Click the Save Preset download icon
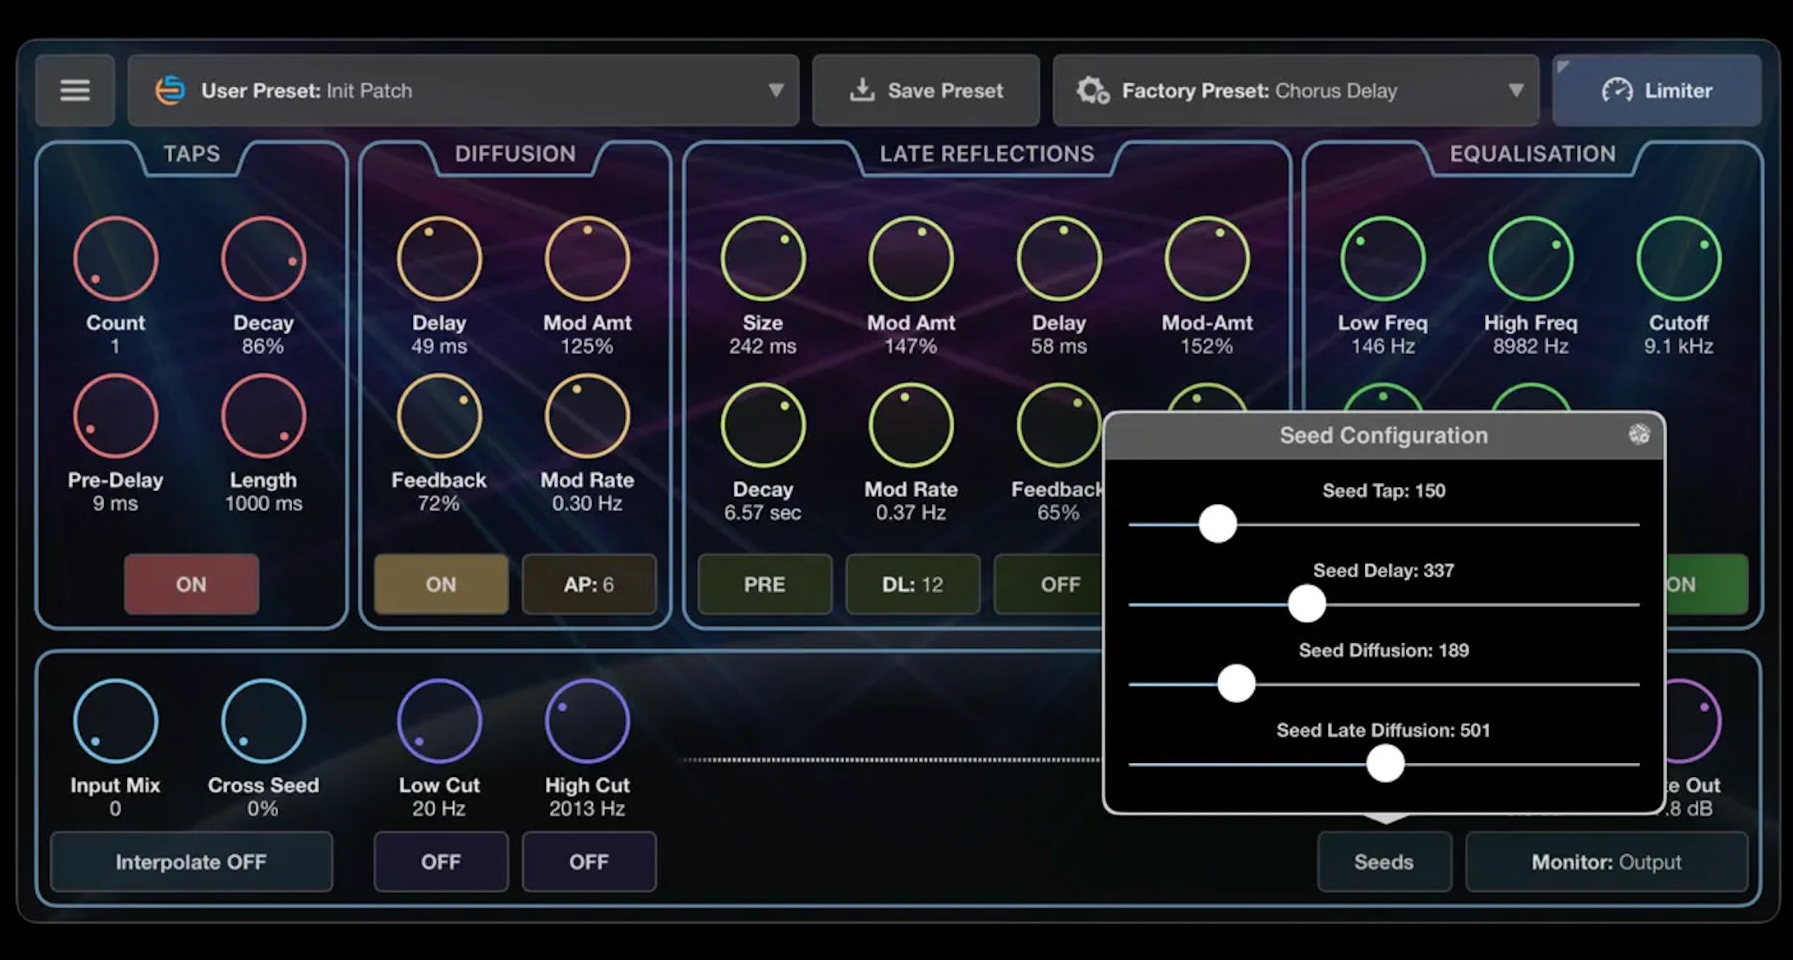 pyautogui.click(x=861, y=90)
